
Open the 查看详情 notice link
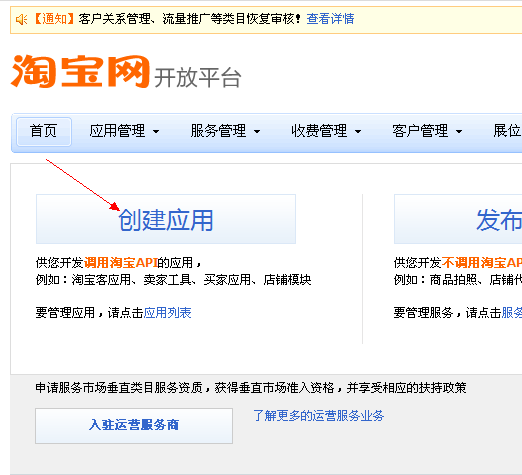coord(330,19)
